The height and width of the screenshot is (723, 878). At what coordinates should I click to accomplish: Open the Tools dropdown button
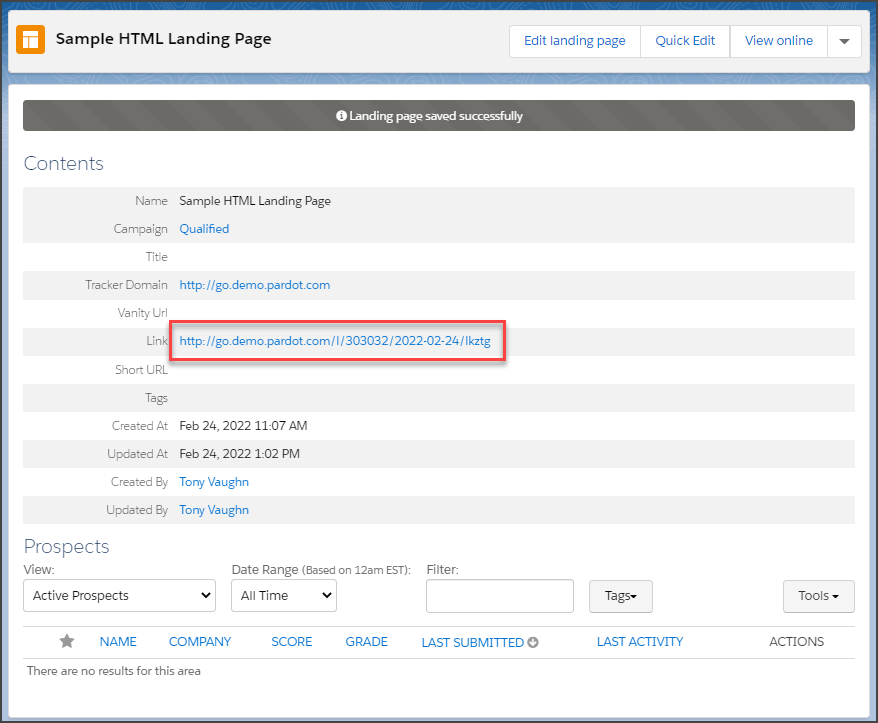819,596
